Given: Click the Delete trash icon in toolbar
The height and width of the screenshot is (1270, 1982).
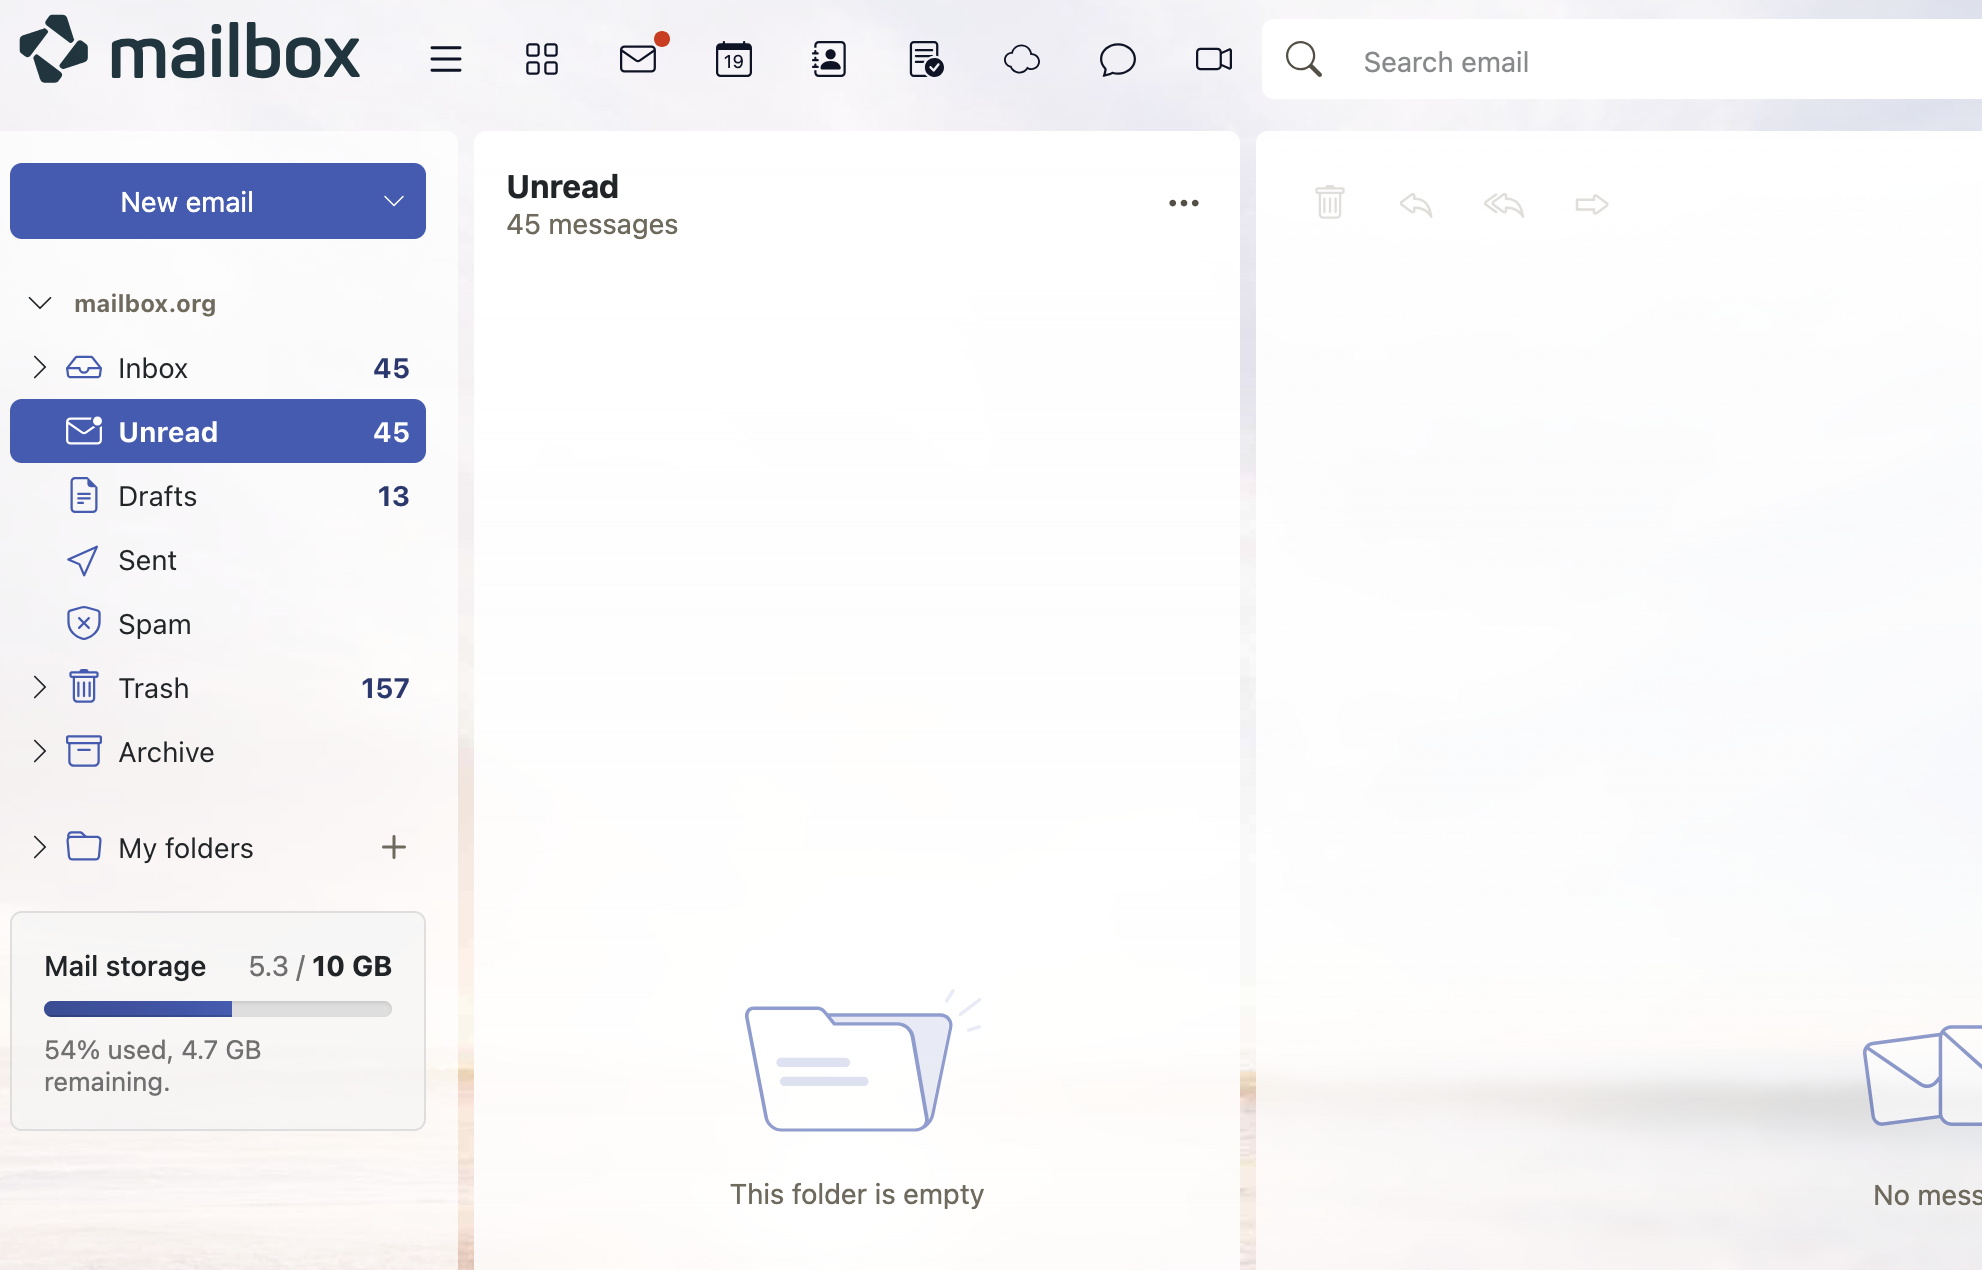Looking at the screenshot, I should click(1329, 203).
